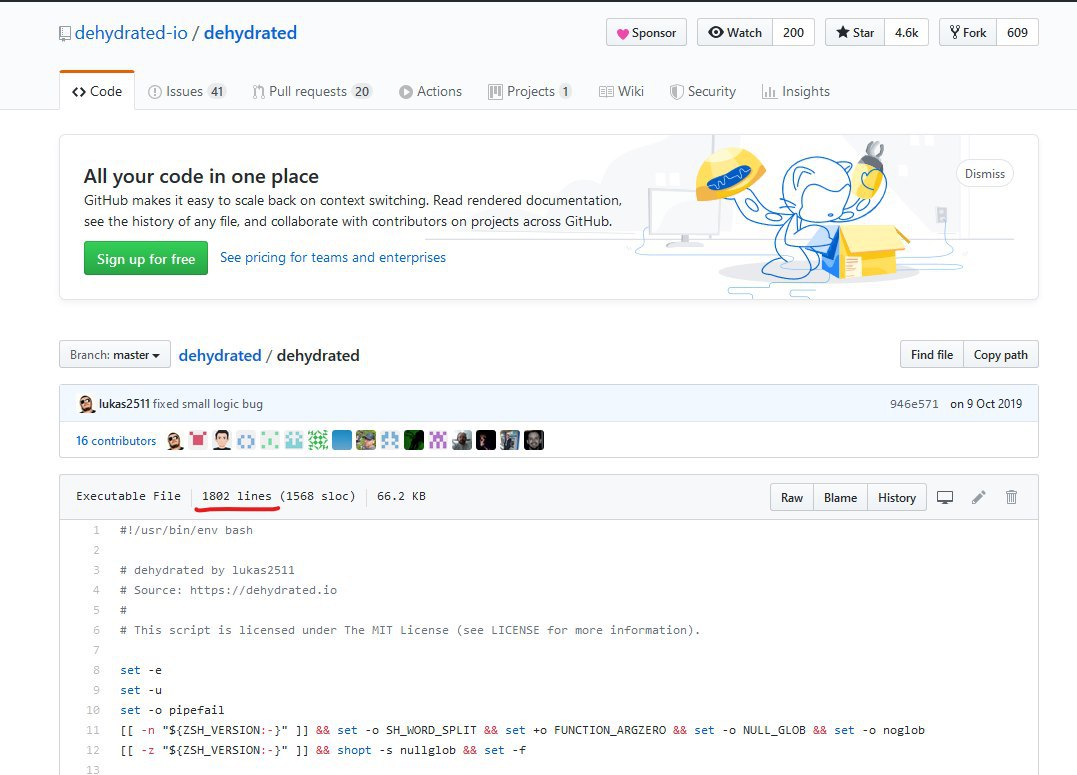Expand the Branch: master dropdown
Viewport: 1077px width, 775px height.
click(x=115, y=355)
